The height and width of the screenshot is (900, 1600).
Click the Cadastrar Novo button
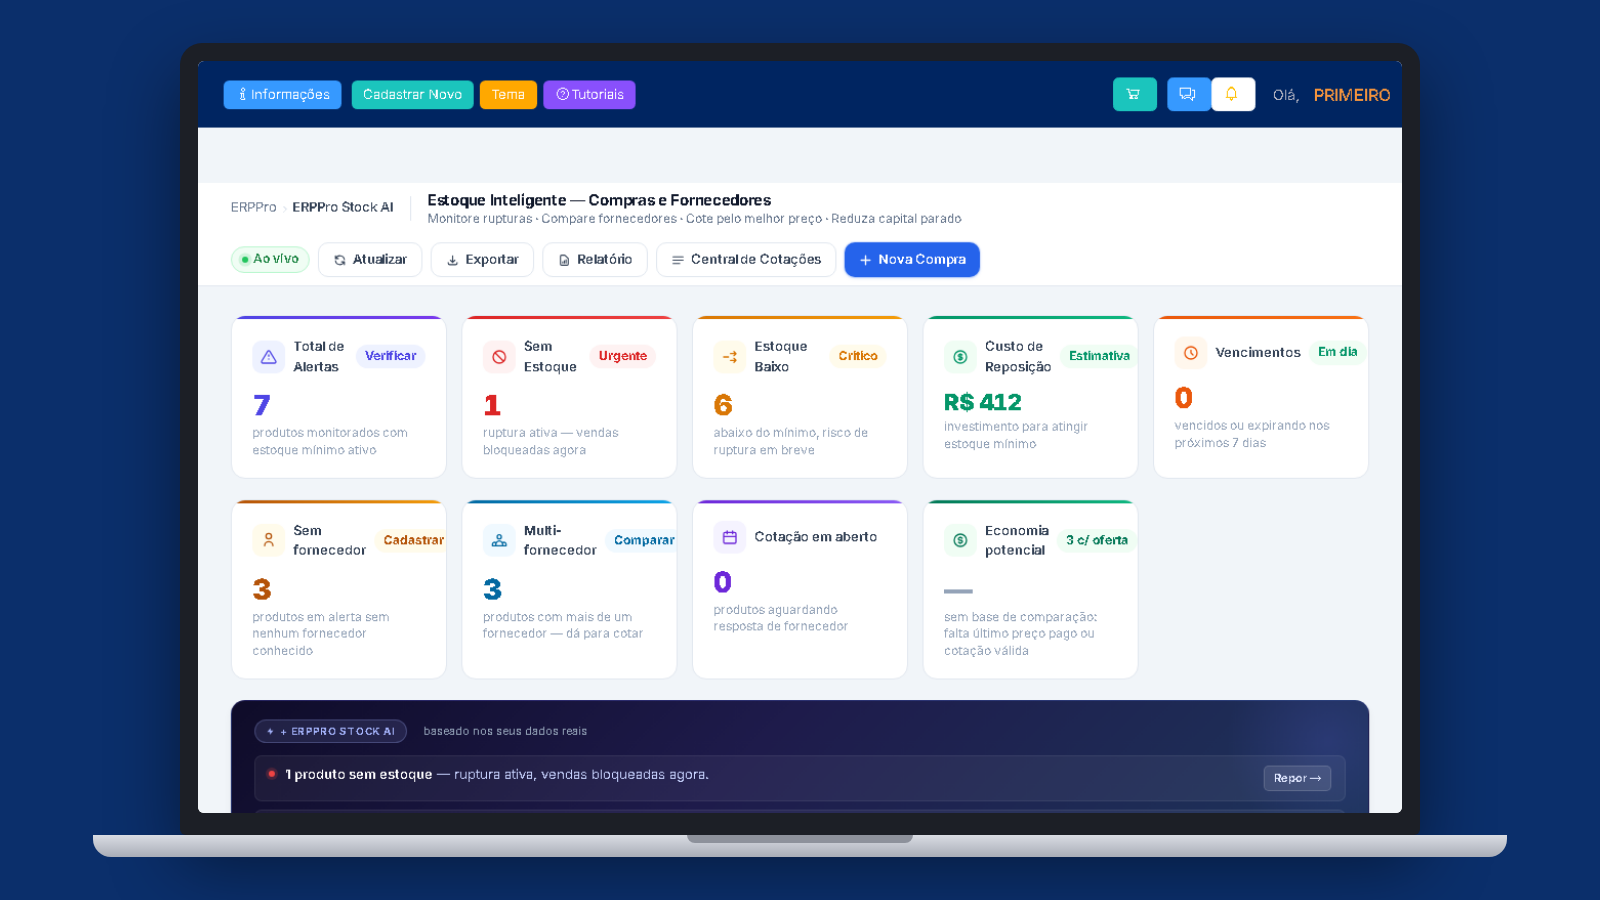point(412,95)
